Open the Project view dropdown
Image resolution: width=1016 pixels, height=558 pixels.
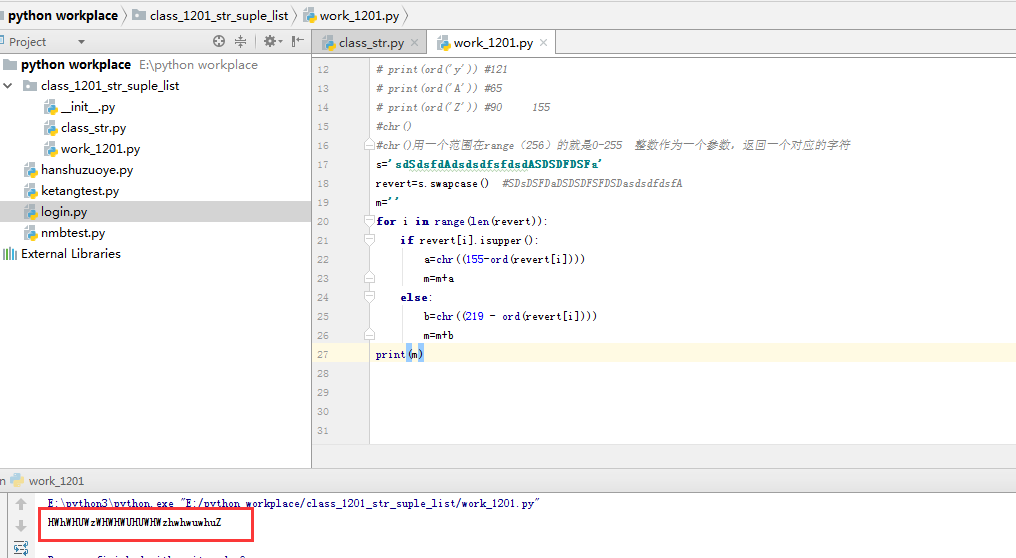[x=81, y=42]
